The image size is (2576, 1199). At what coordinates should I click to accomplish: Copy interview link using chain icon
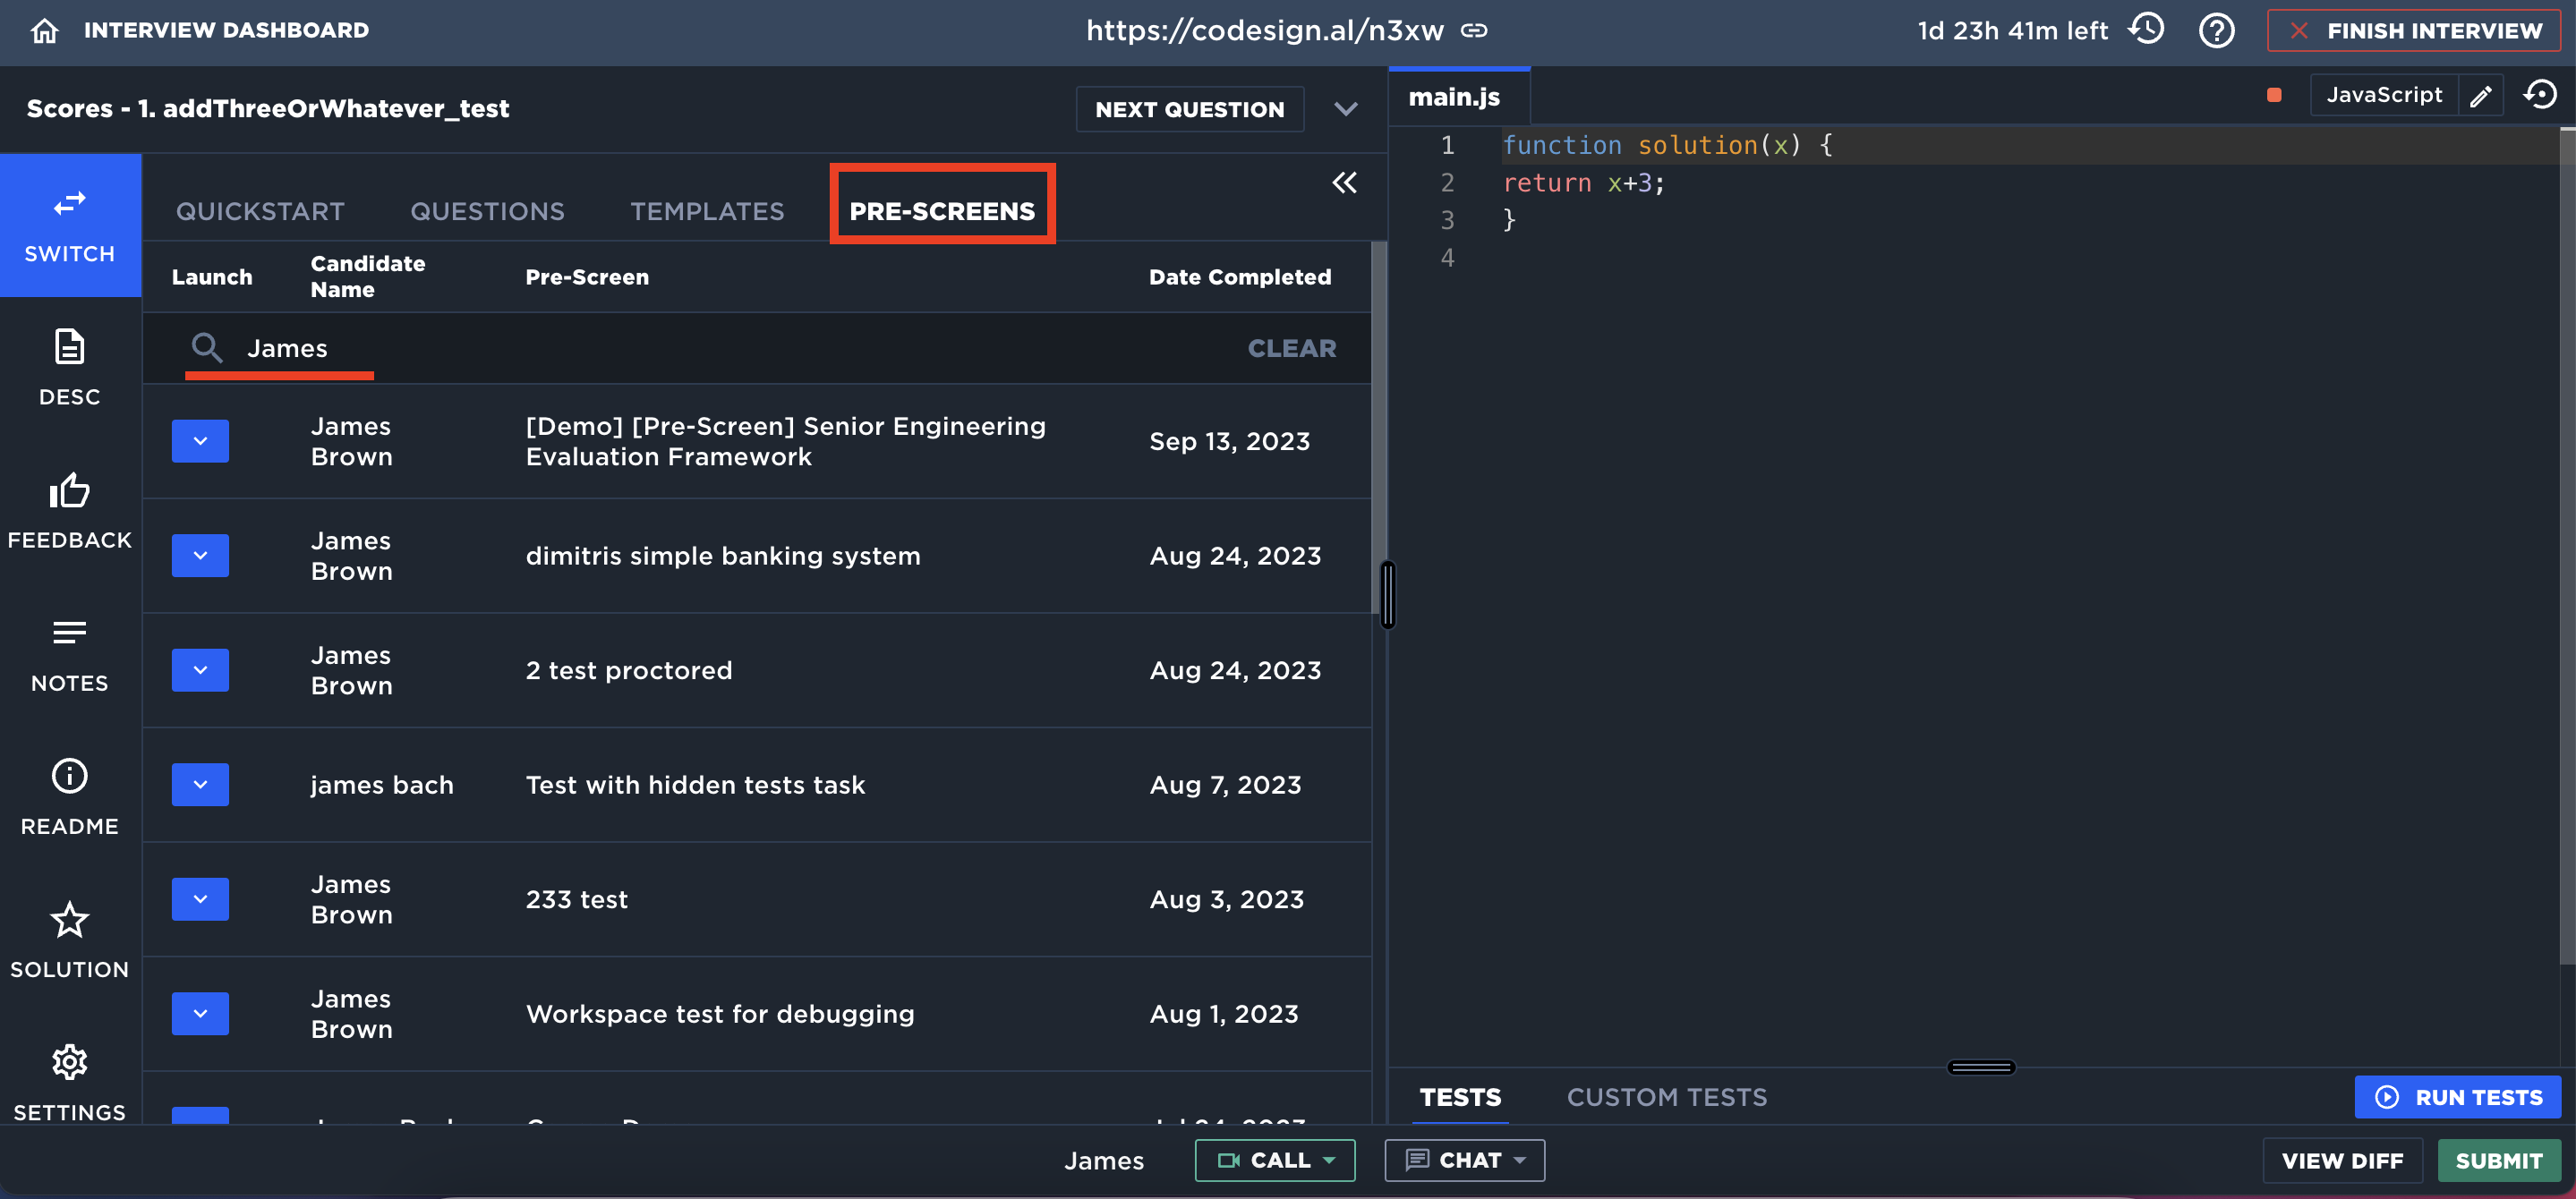coord(1474,31)
